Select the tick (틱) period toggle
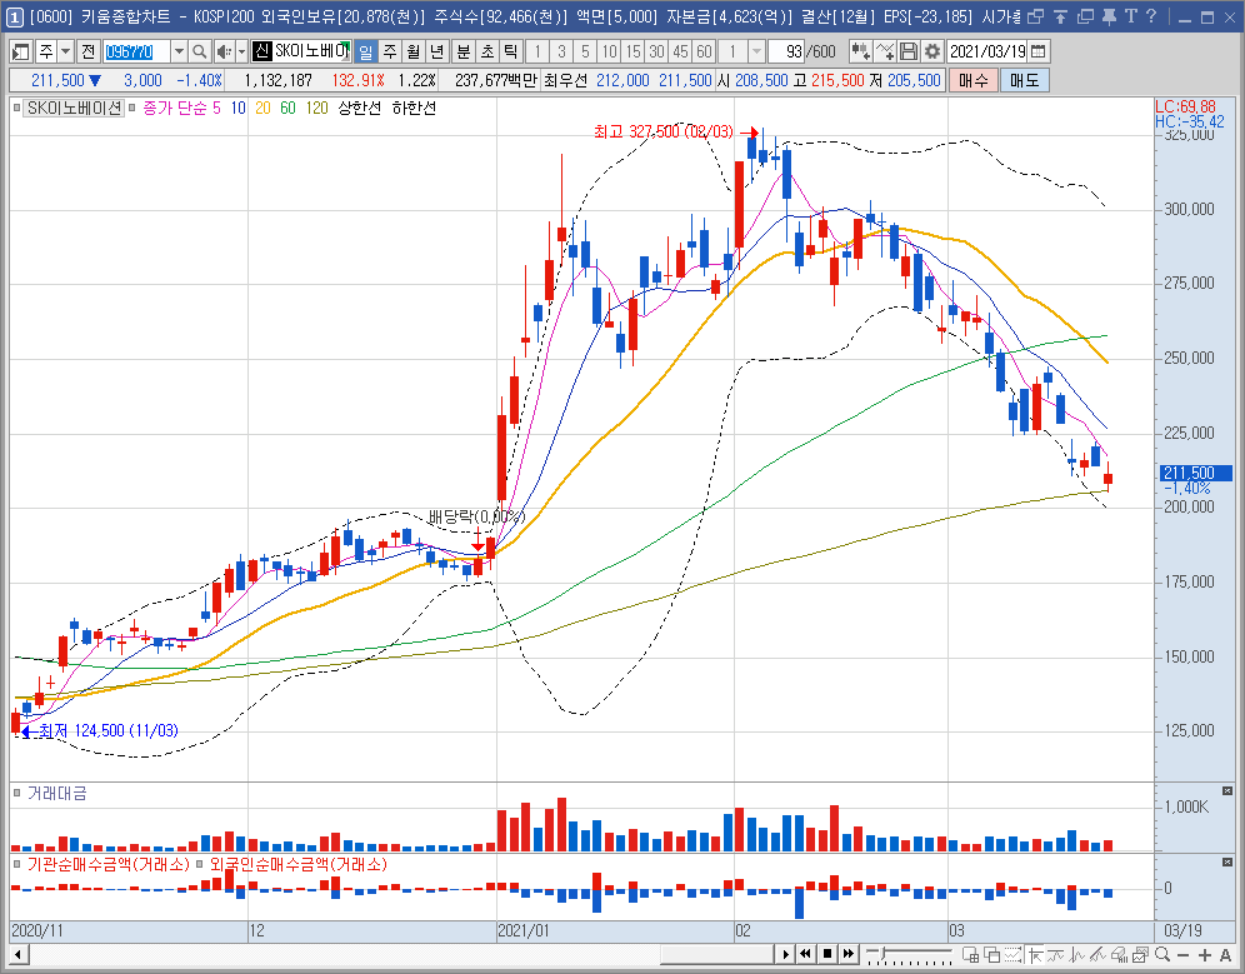This screenshot has width=1245, height=974. [x=511, y=51]
